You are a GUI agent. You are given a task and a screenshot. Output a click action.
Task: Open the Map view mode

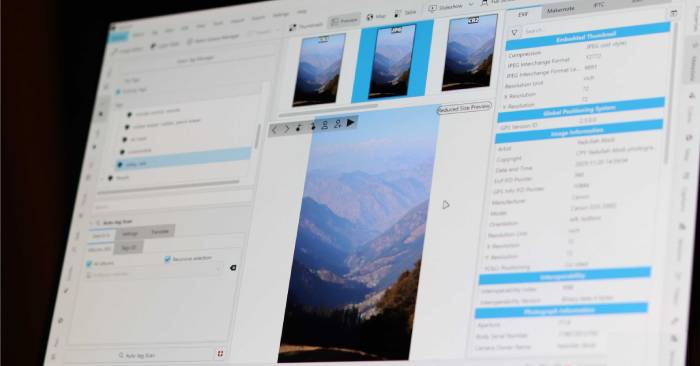(376, 17)
